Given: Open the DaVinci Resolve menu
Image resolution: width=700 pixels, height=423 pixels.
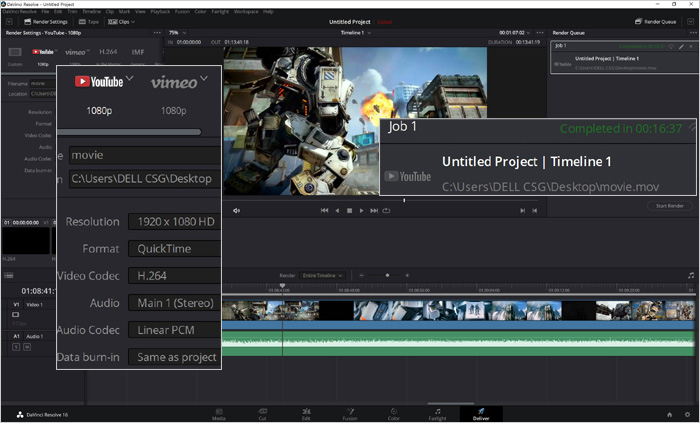Looking at the screenshot, I should click(x=19, y=12).
